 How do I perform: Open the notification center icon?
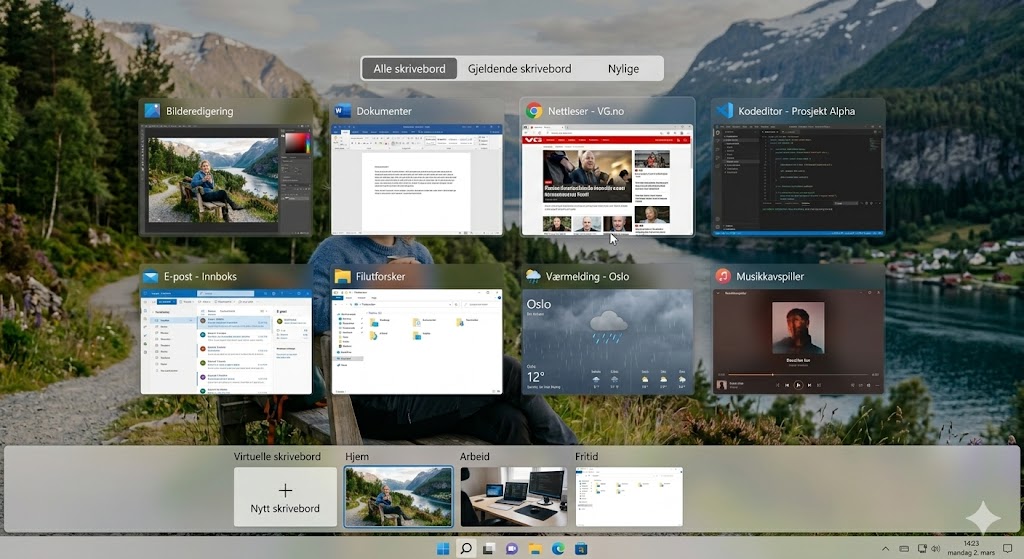1006,549
